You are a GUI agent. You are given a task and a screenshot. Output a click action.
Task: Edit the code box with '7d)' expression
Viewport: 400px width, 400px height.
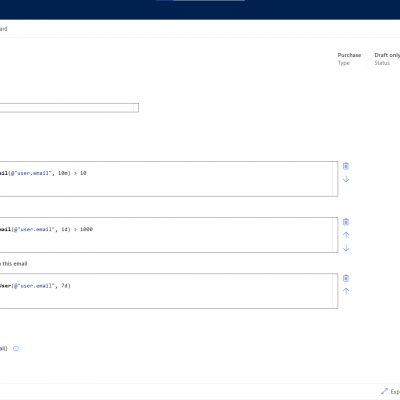(169, 291)
